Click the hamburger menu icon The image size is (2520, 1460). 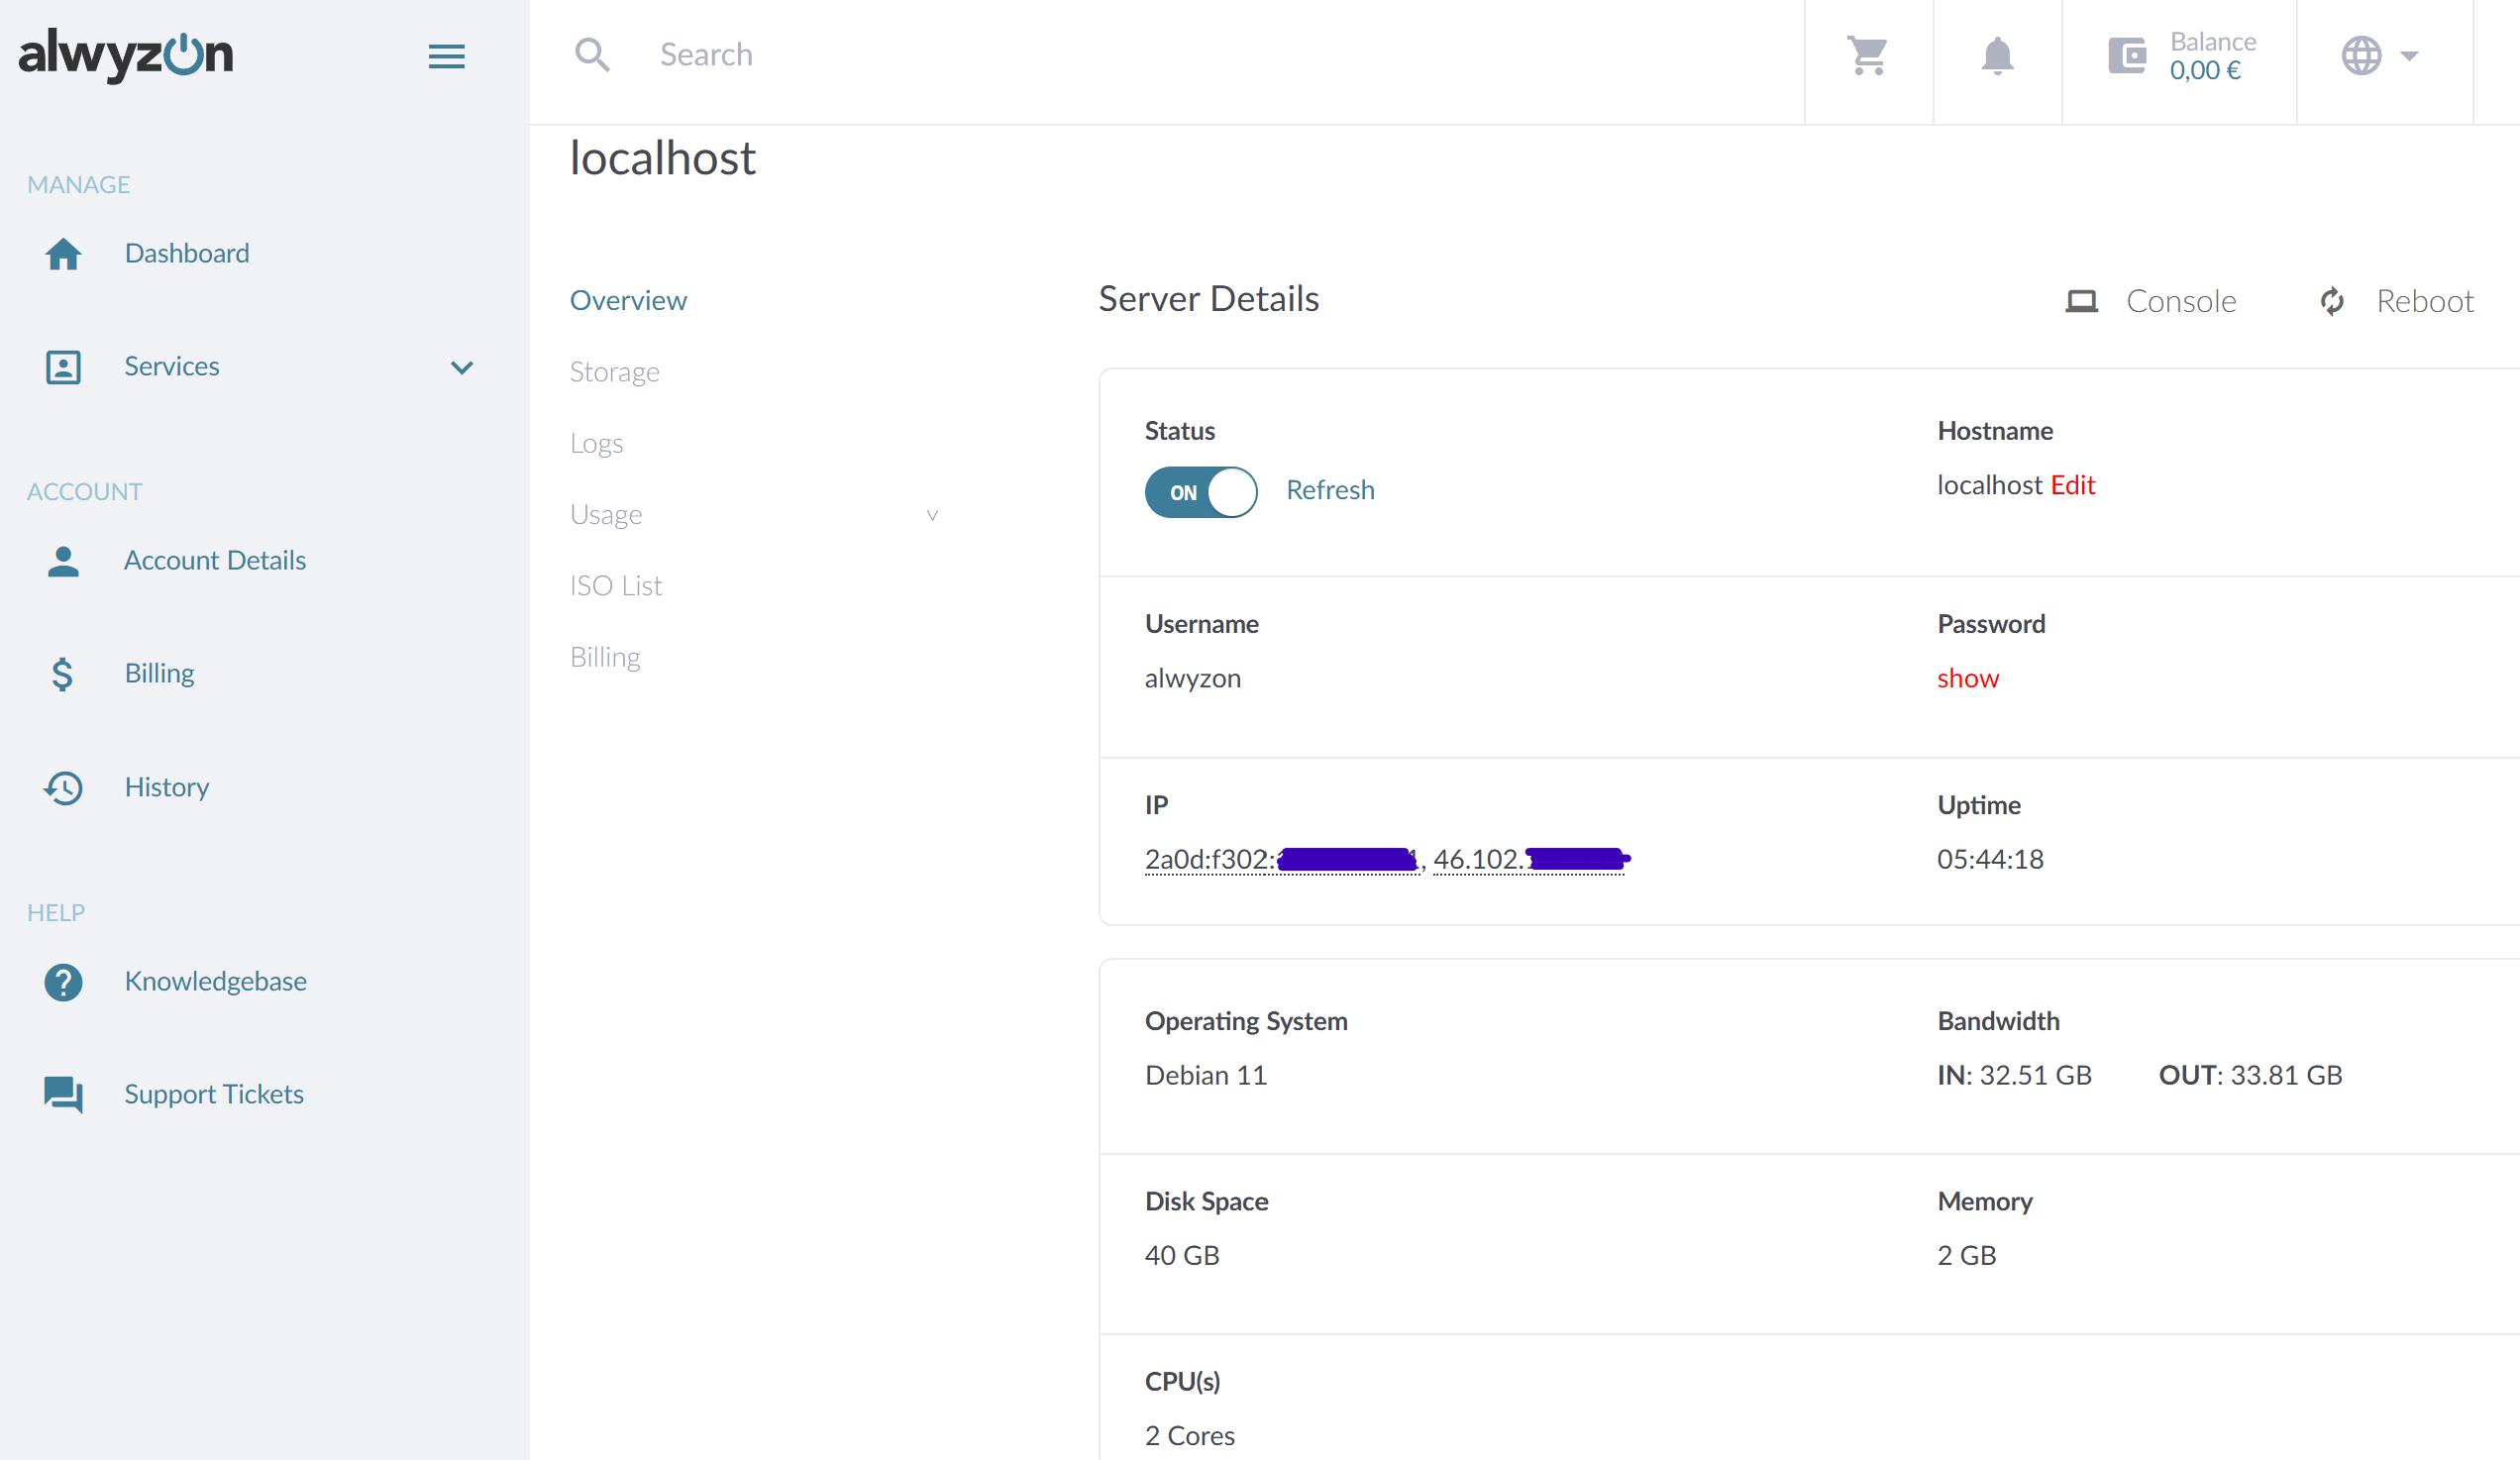click(x=446, y=56)
